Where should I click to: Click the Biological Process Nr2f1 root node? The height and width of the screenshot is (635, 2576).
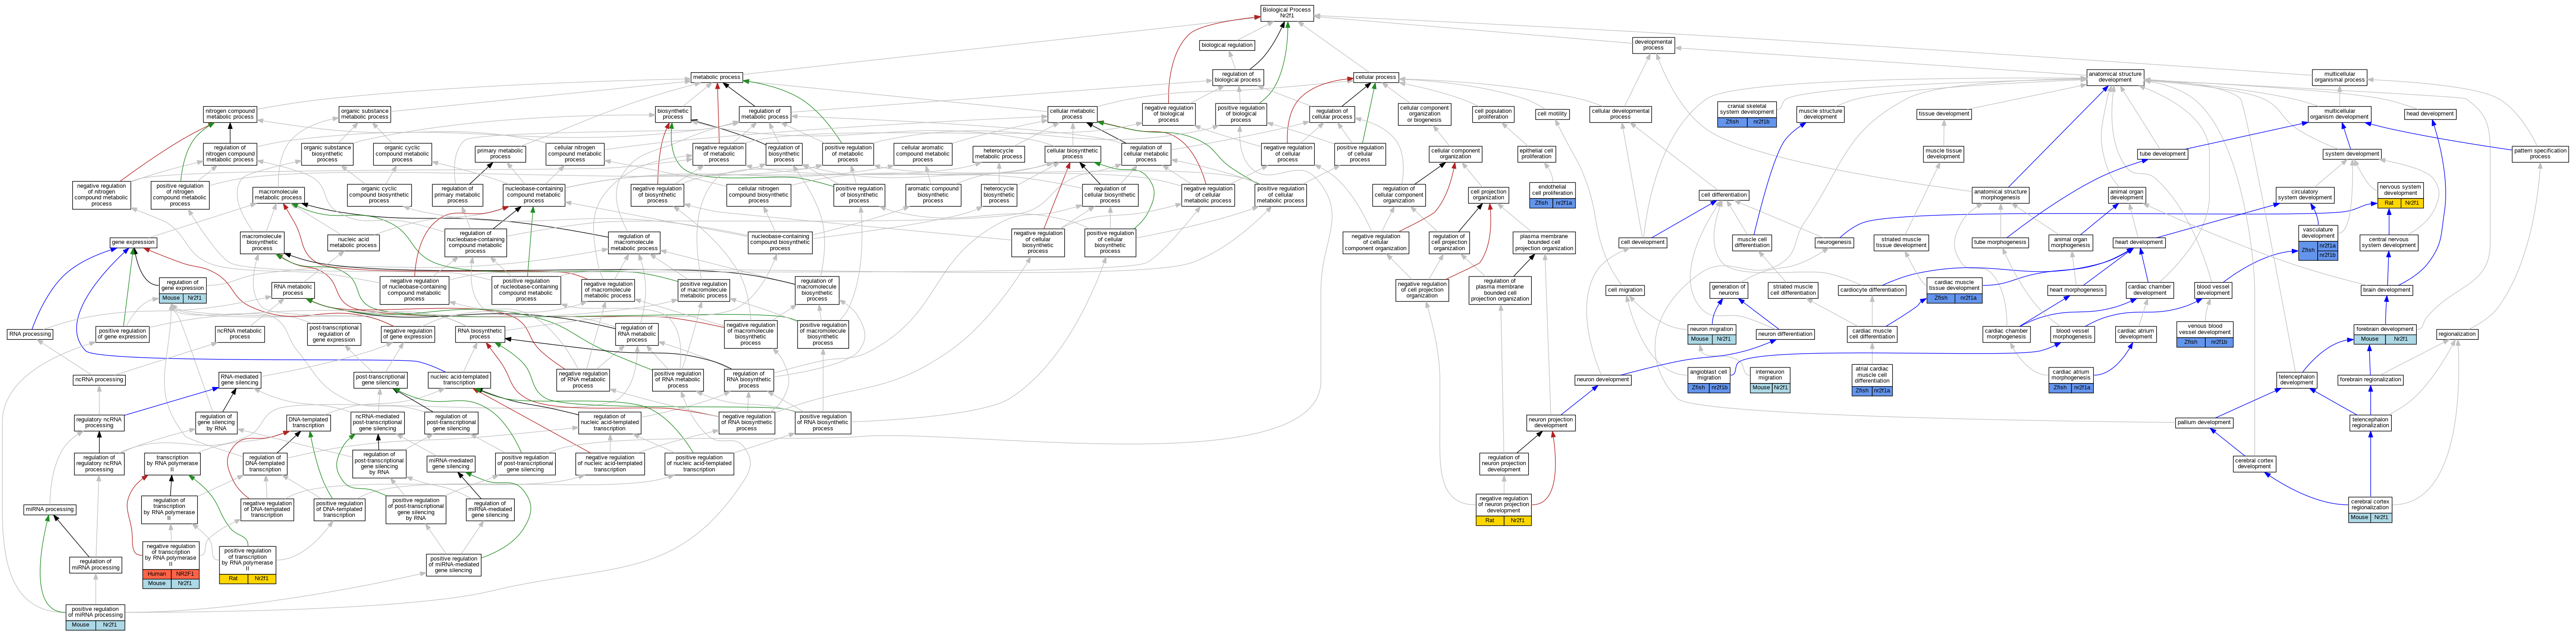[x=1286, y=12]
